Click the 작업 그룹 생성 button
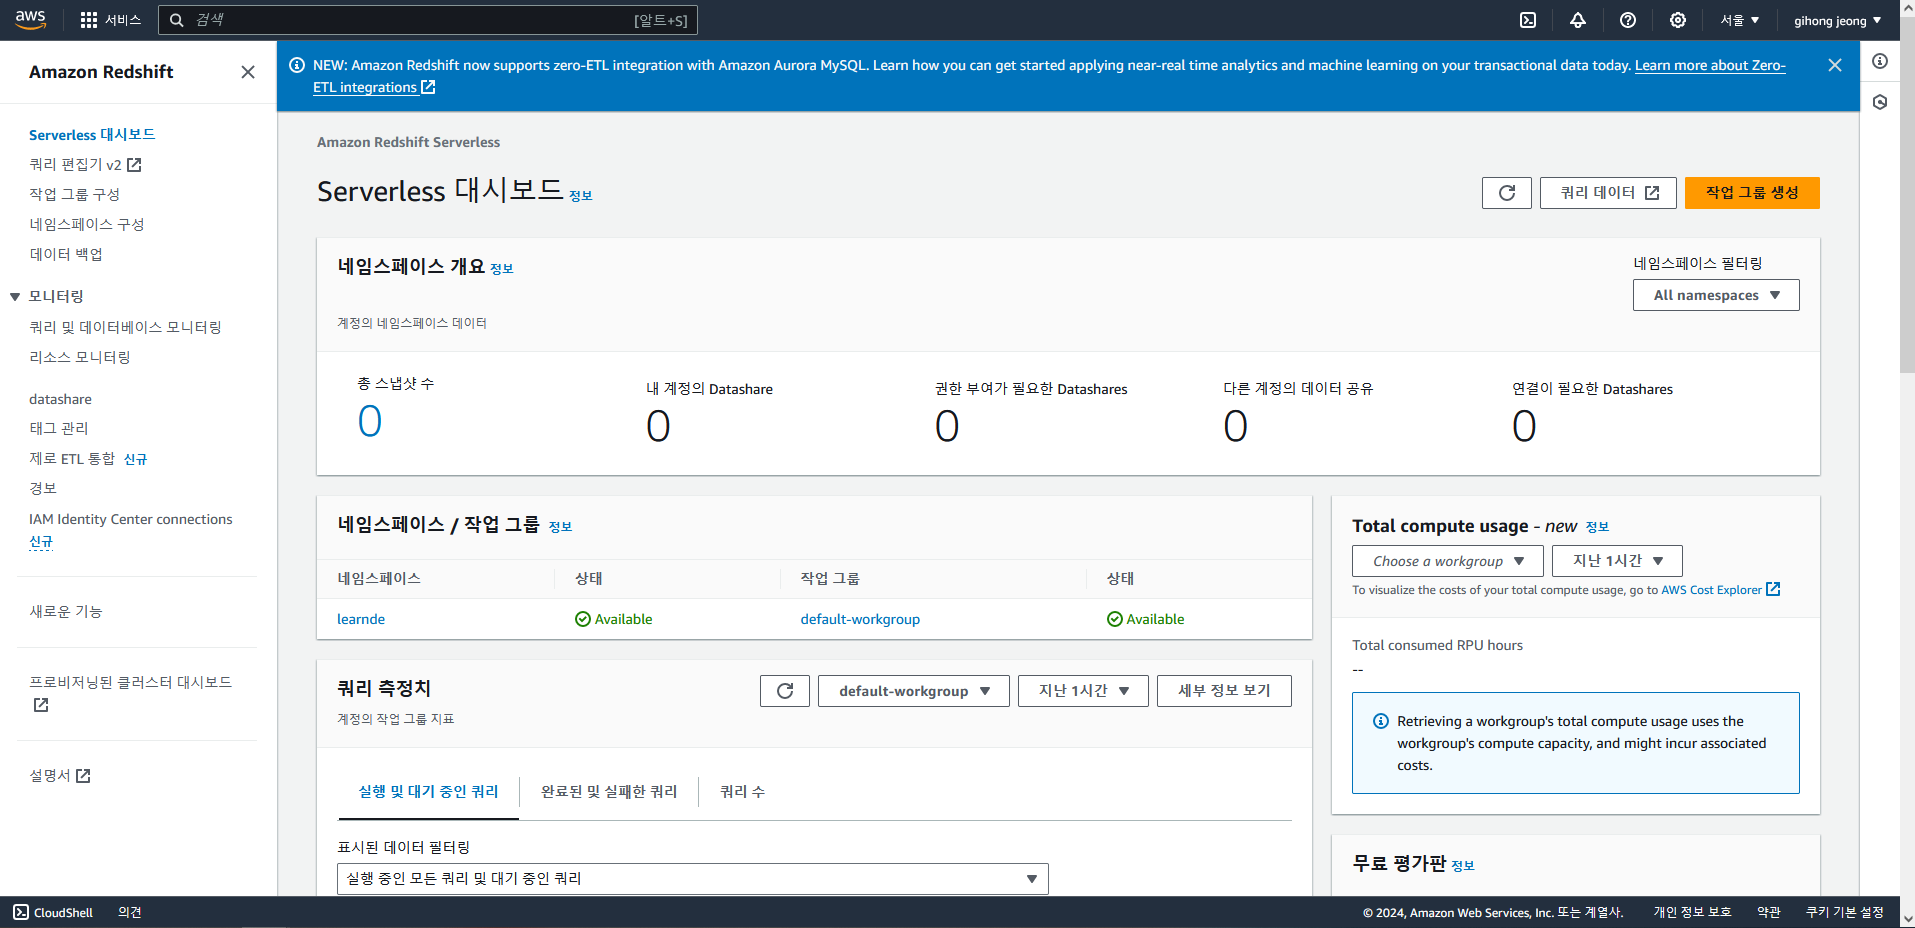The width and height of the screenshot is (1915, 928). click(x=1752, y=193)
